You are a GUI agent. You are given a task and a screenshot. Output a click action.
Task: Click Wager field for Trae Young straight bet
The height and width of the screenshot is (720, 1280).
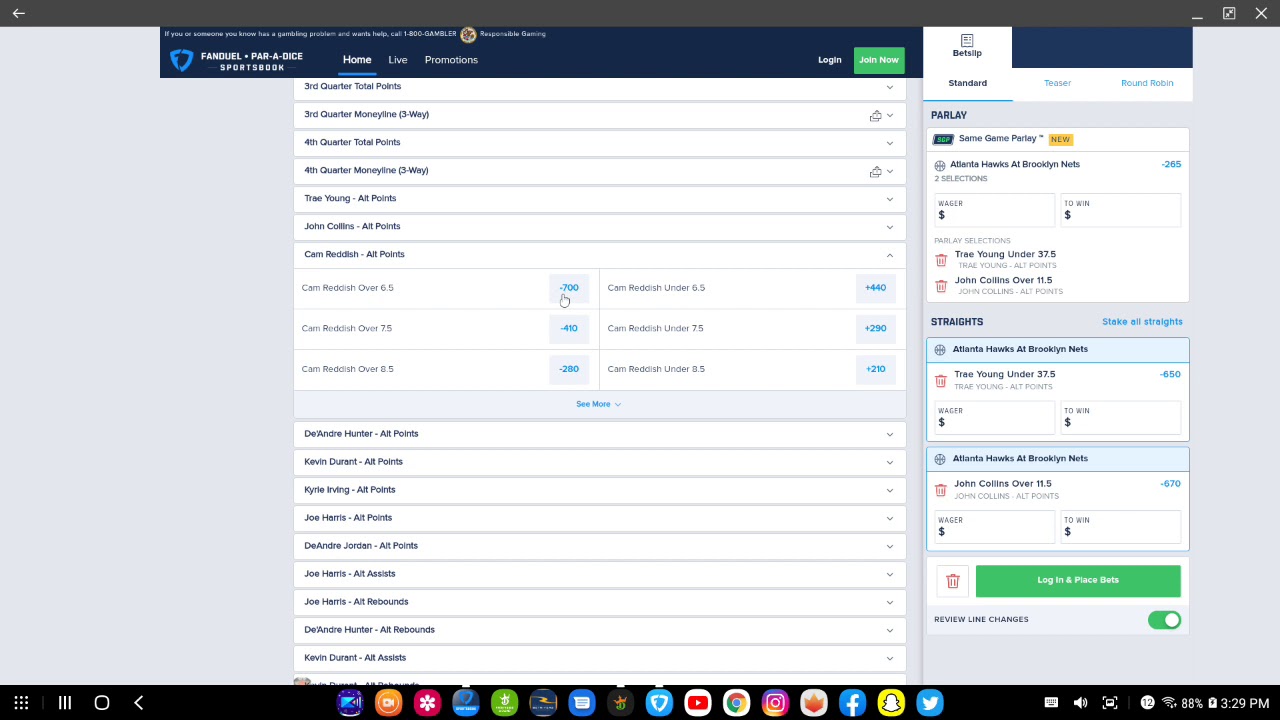(993, 417)
